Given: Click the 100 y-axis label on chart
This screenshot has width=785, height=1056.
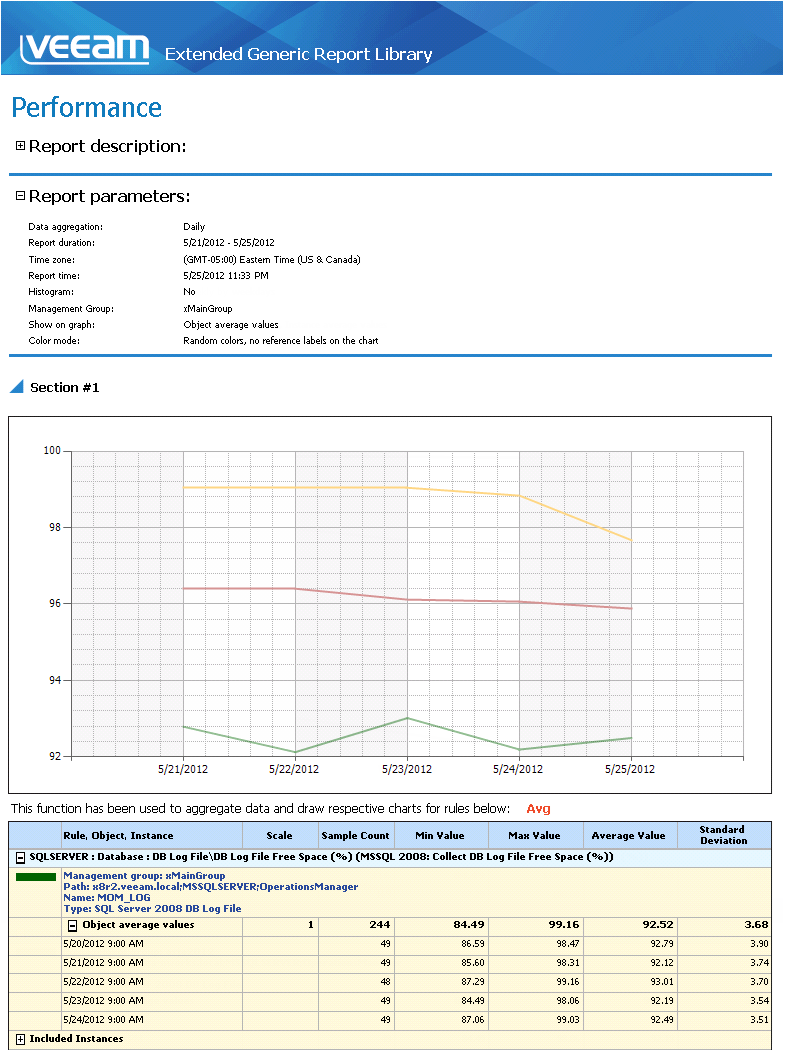Looking at the screenshot, I should [52, 451].
